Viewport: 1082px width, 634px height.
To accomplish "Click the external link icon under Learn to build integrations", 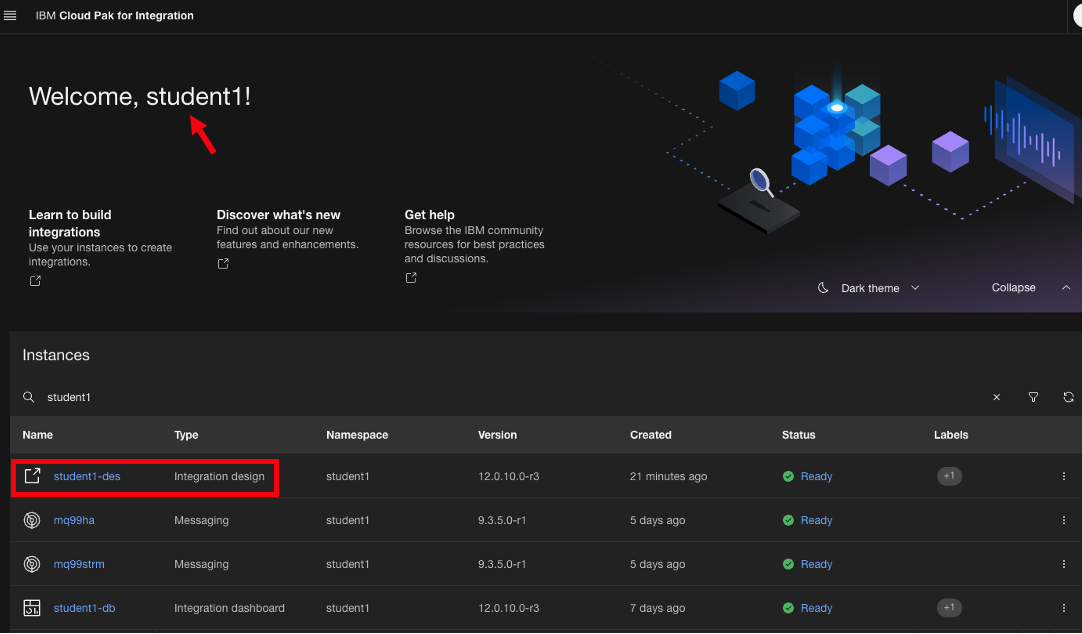I will [x=35, y=281].
